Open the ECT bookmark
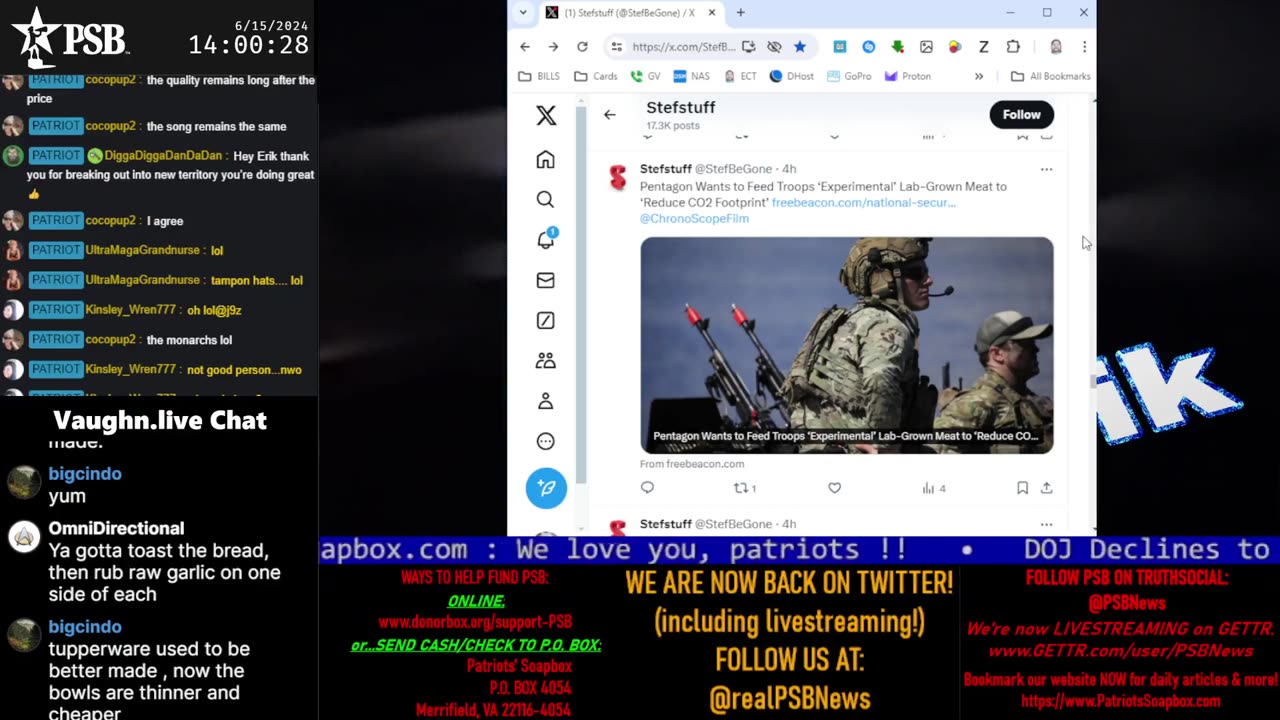This screenshot has height=720, width=1280. pos(740,76)
